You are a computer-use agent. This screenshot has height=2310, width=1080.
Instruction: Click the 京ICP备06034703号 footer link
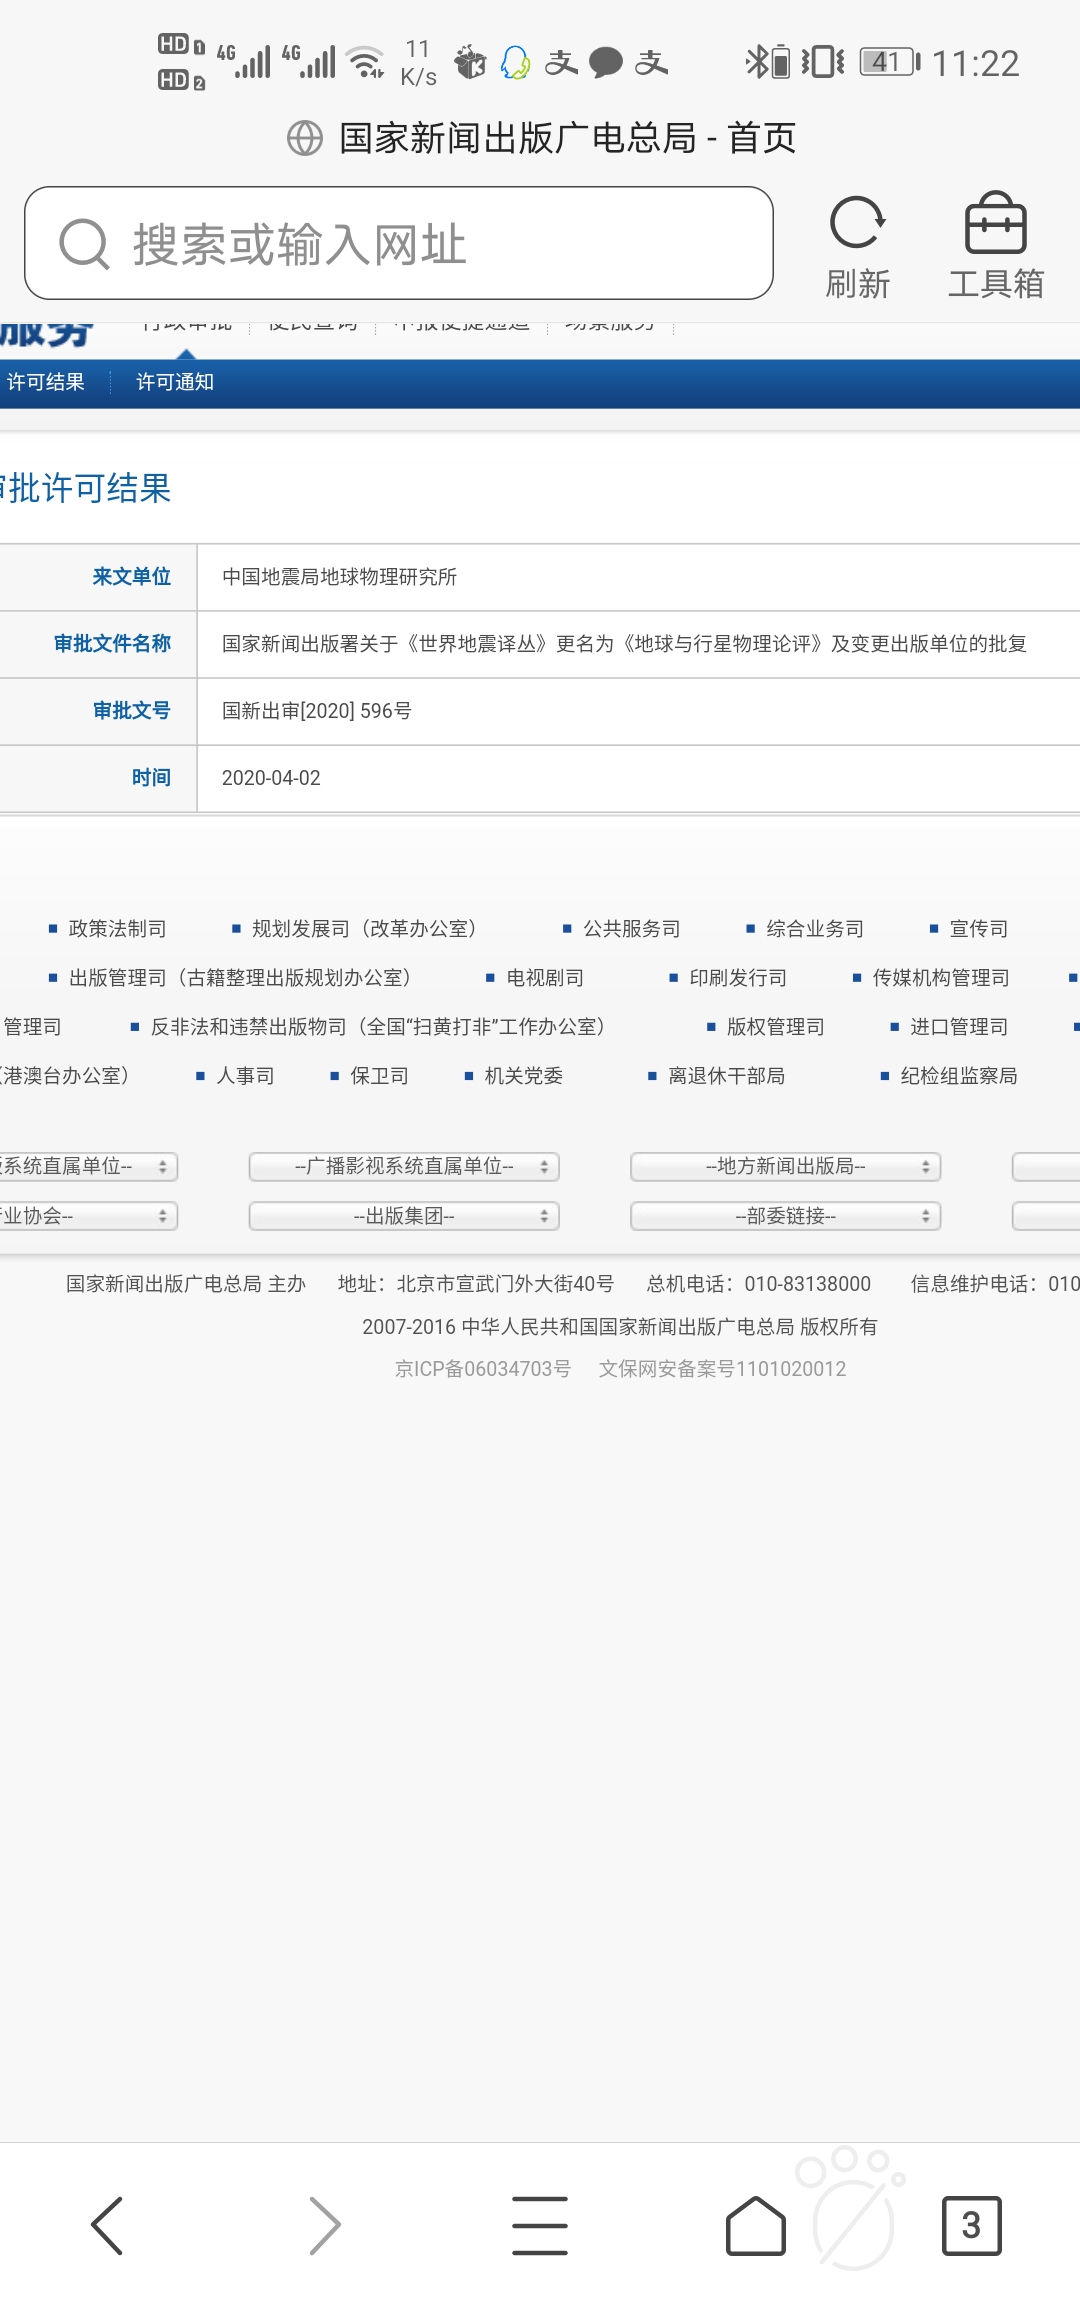(x=483, y=1369)
